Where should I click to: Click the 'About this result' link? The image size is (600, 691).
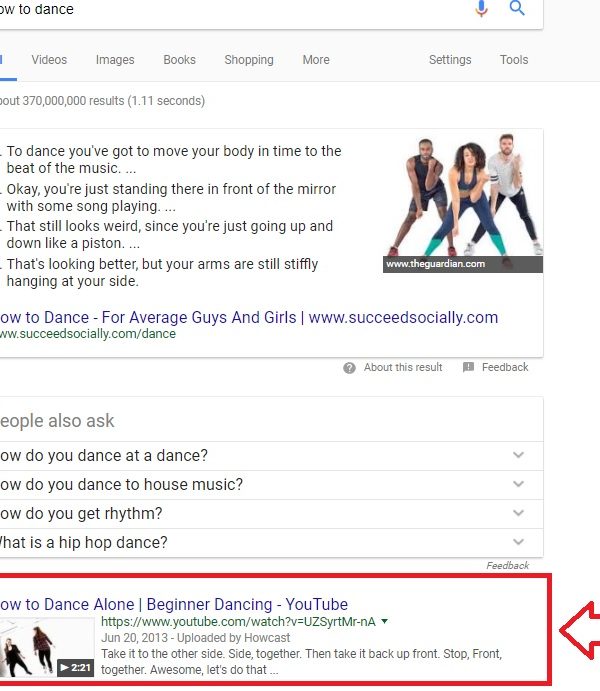pyautogui.click(x=403, y=368)
